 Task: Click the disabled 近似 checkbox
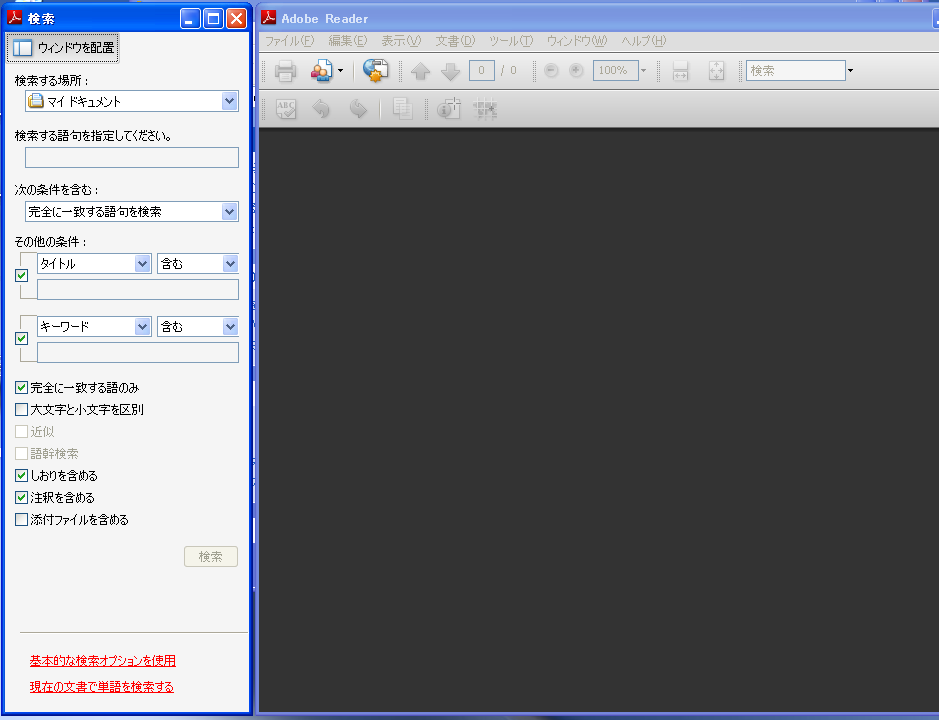(x=22, y=431)
